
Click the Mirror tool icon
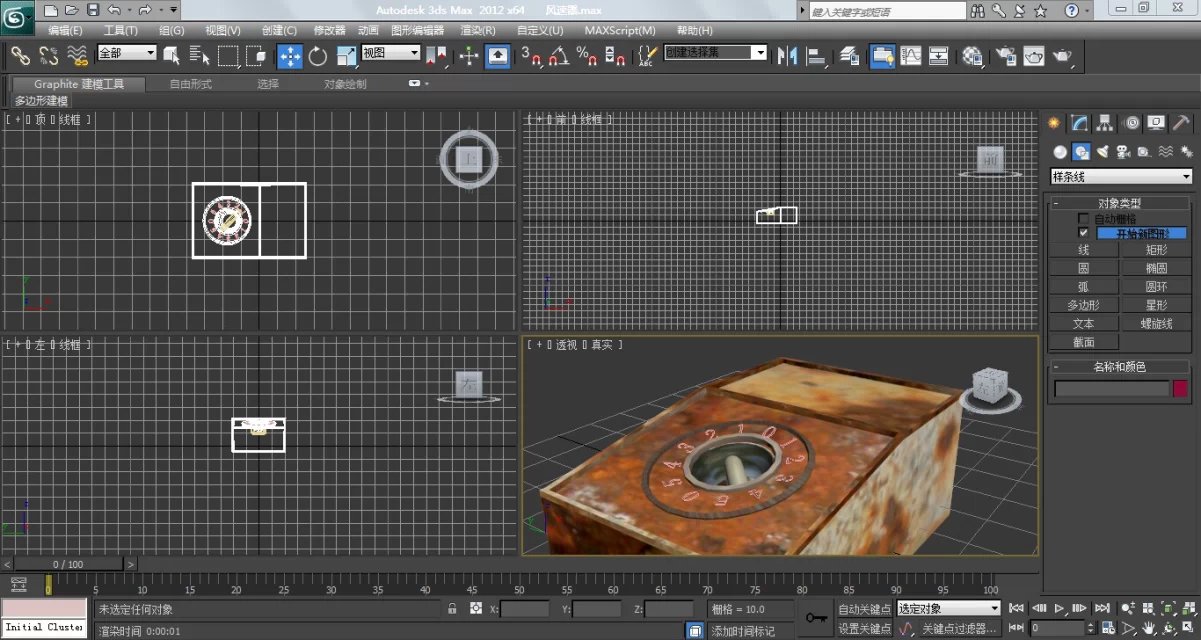pyautogui.click(x=786, y=56)
